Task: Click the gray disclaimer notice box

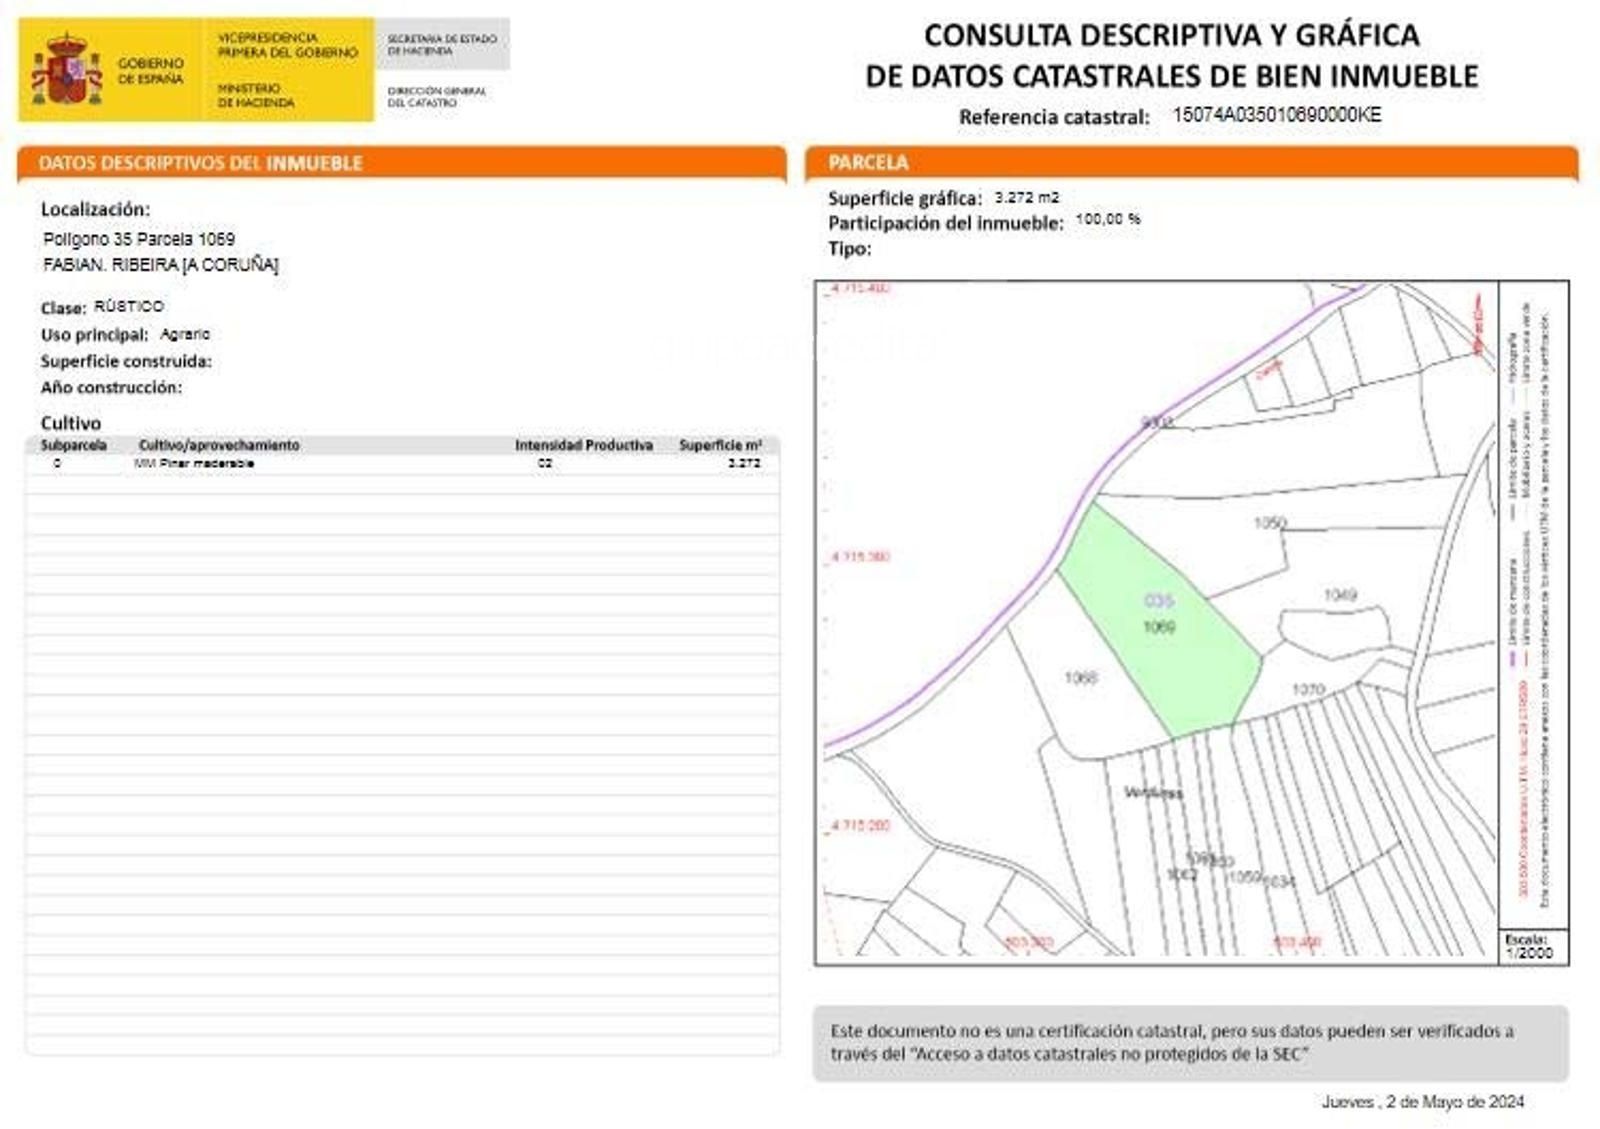Action: coord(1190,1042)
